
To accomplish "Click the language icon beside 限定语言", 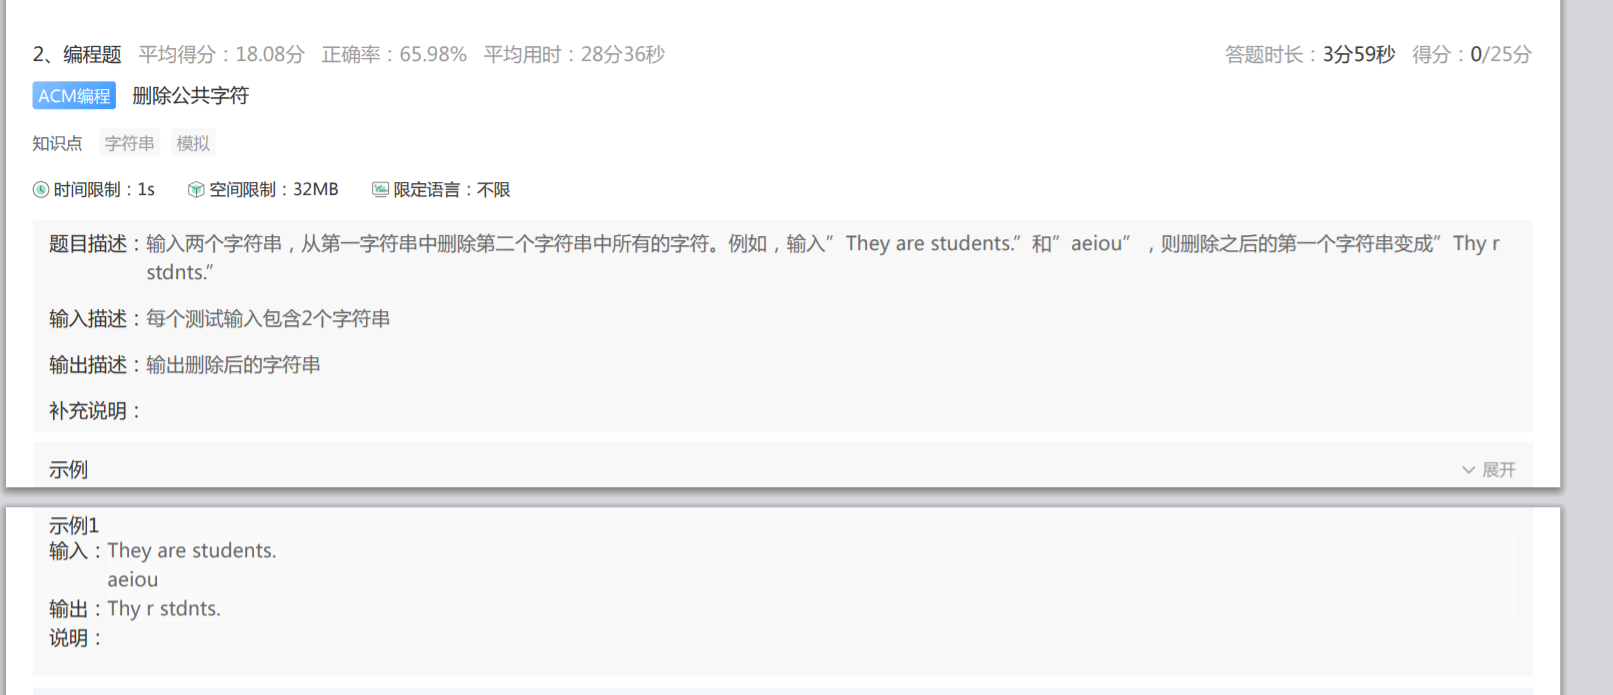I will coord(380,189).
